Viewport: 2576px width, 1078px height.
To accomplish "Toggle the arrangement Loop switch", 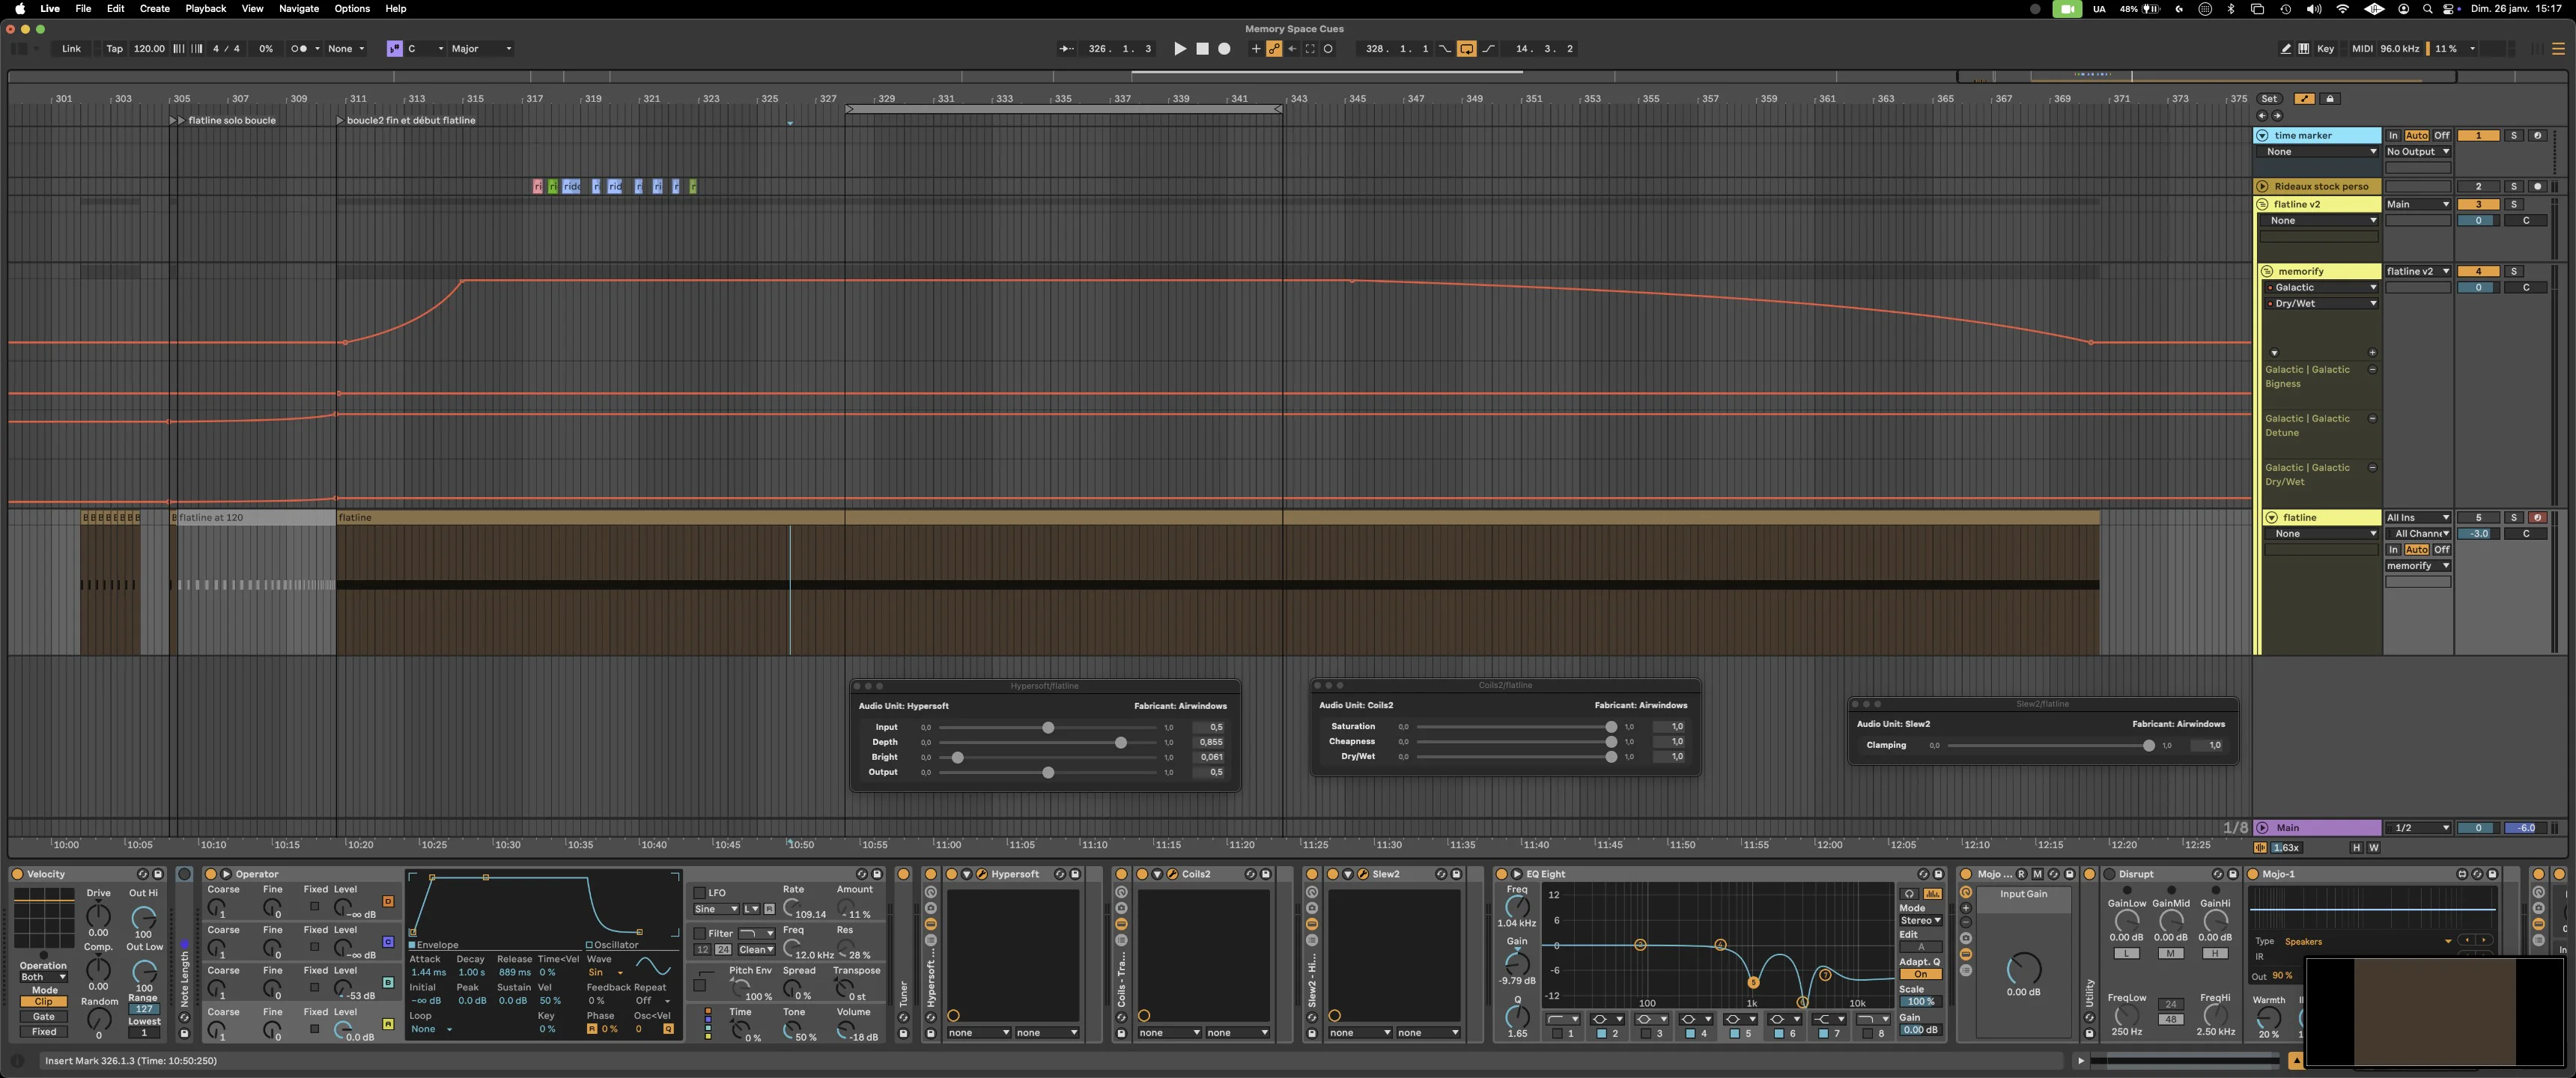I will click(x=1466, y=48).
